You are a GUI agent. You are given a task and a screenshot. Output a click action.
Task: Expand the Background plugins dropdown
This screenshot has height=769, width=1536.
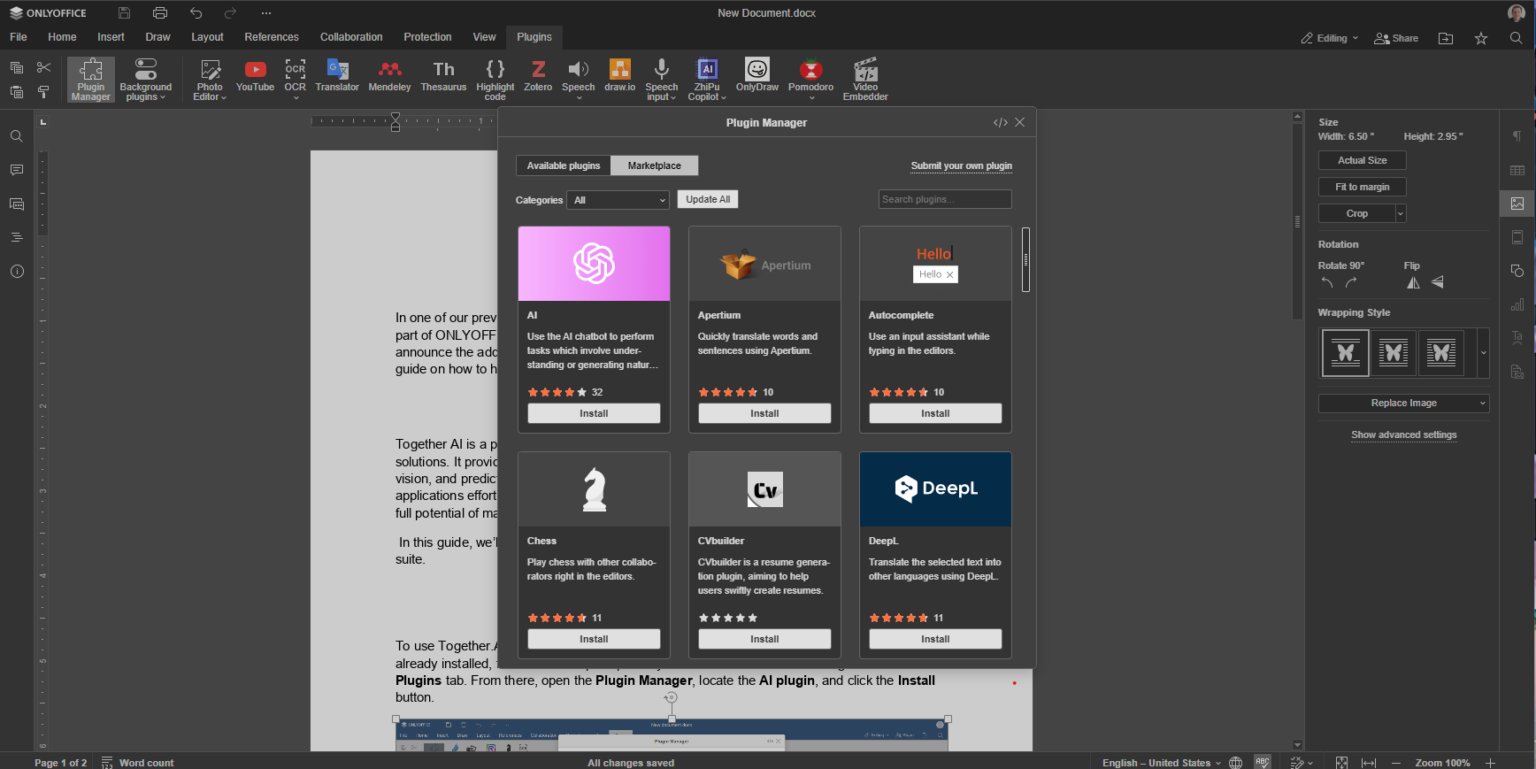point(146,78)
